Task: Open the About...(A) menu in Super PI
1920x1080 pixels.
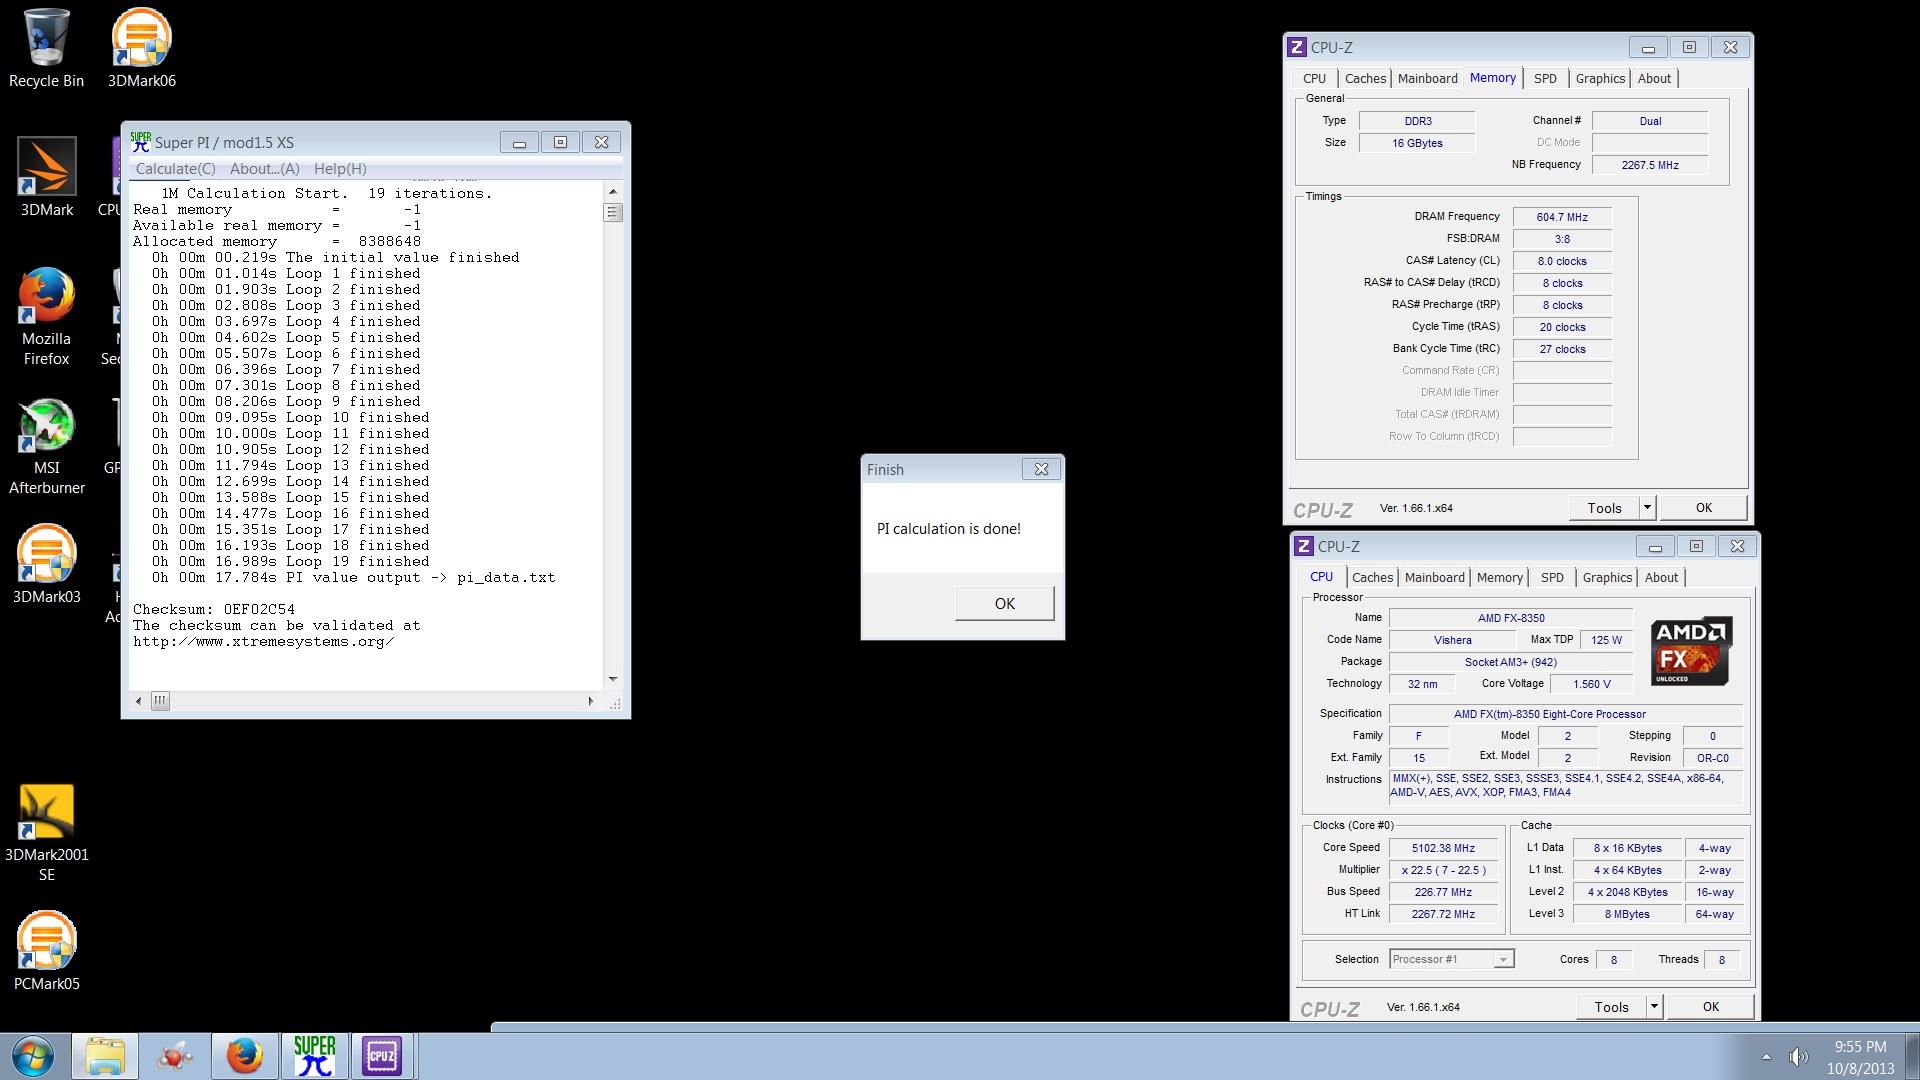Action: pyautogui.click(x=265, y=169)
